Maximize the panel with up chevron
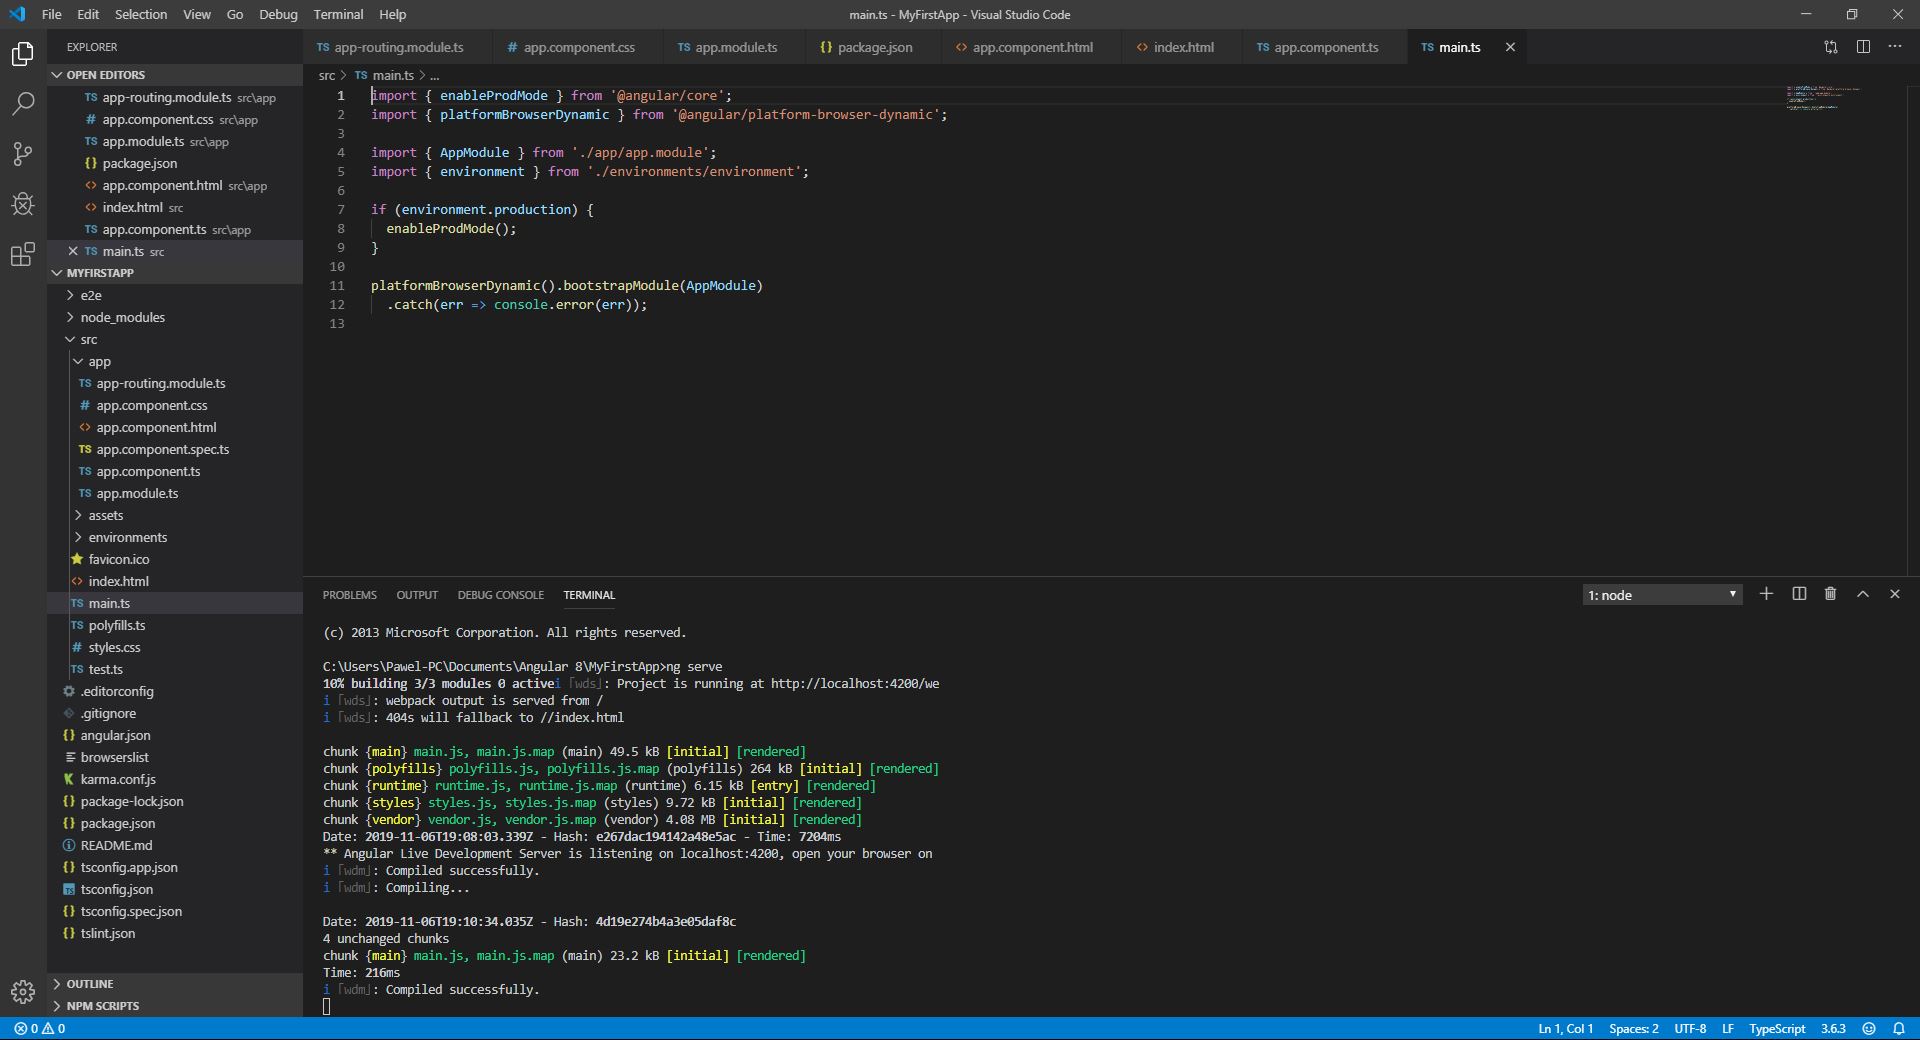The image size is (1920, 1040). tap(1863, 594)
